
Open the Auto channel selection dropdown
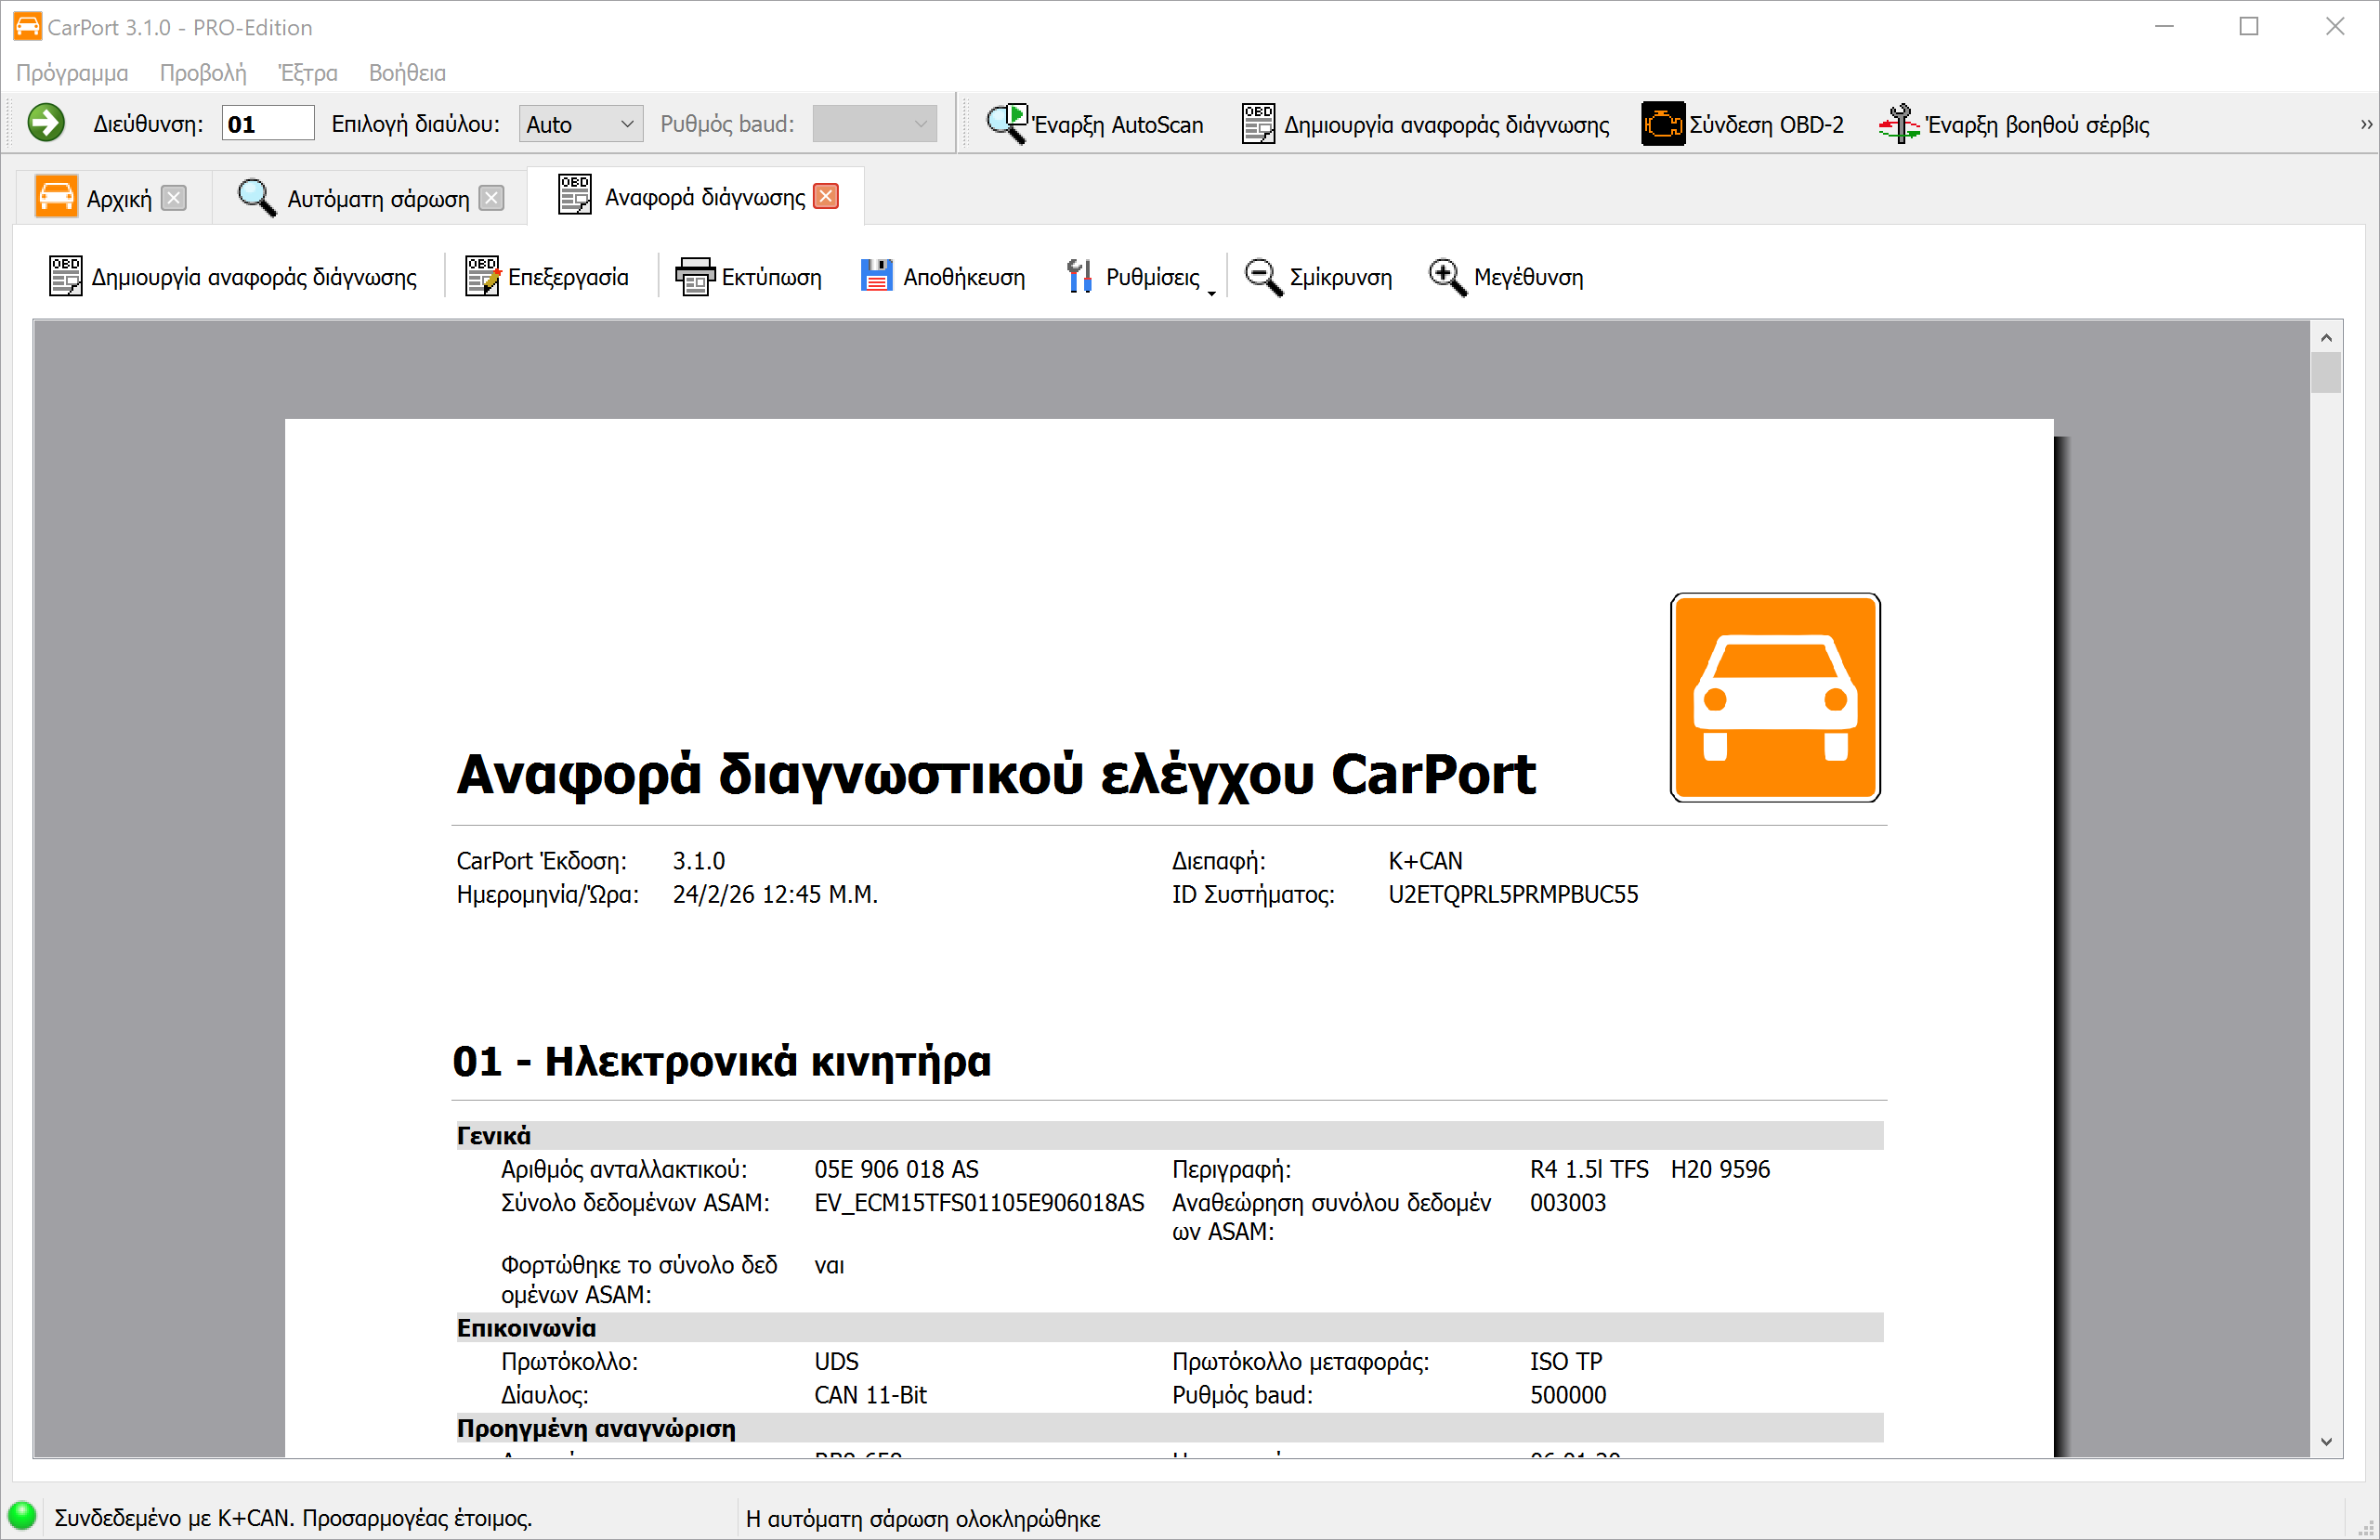(x=580, y=124)
